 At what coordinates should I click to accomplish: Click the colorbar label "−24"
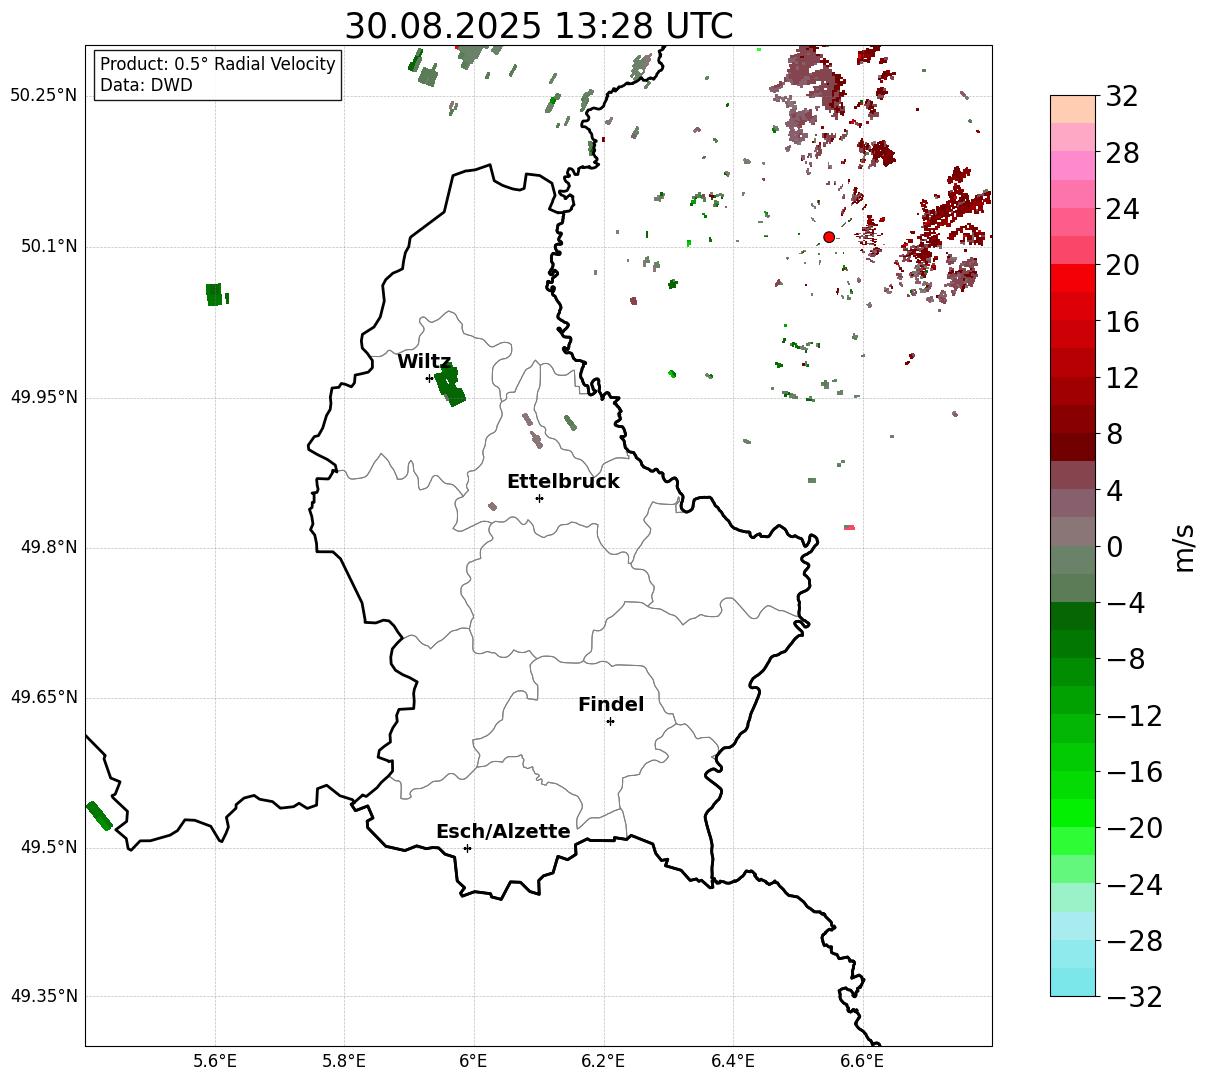coord(1133,885)
